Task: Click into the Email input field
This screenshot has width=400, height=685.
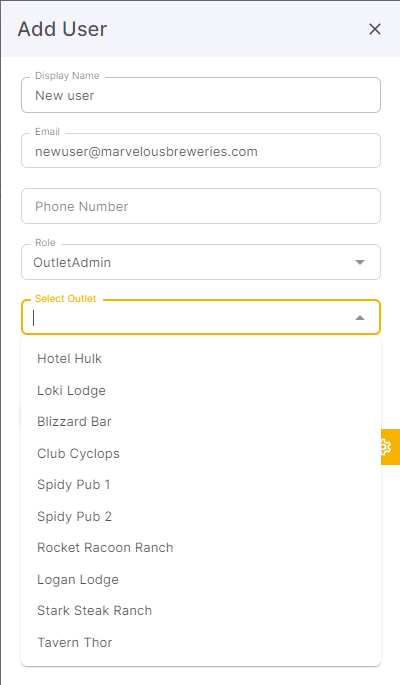Action: pos(201,151)
